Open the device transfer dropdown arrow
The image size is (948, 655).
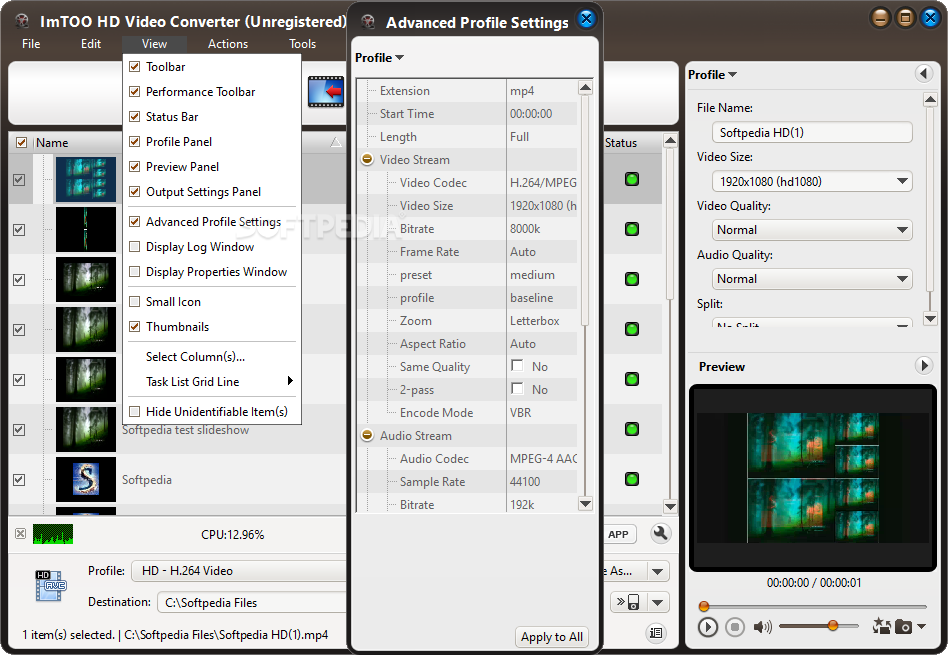coord(657,602)
